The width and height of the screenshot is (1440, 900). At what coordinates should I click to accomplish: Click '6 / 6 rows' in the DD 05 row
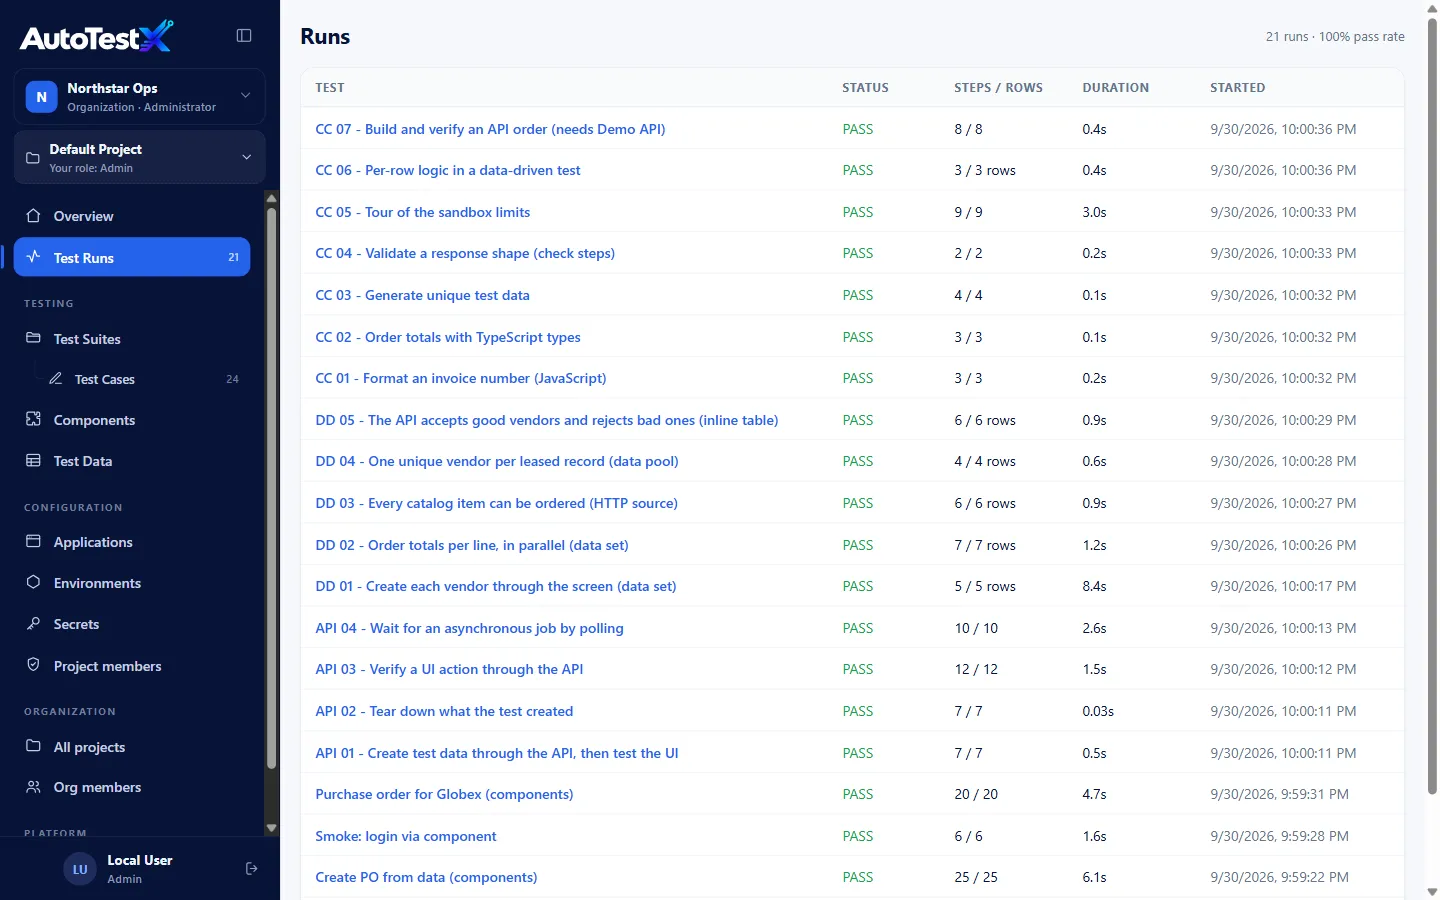coord(985,420)
